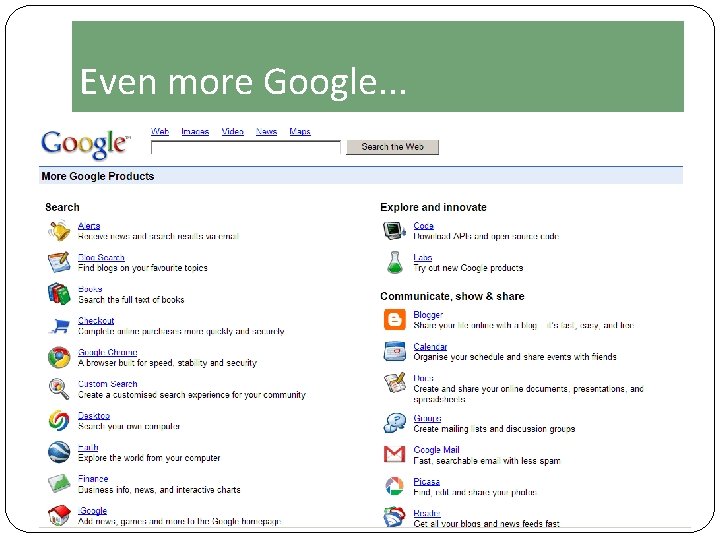This screenshot has width=720, height=540.
Task: Follow the Desktop link
Action: (x=94, y=416)
